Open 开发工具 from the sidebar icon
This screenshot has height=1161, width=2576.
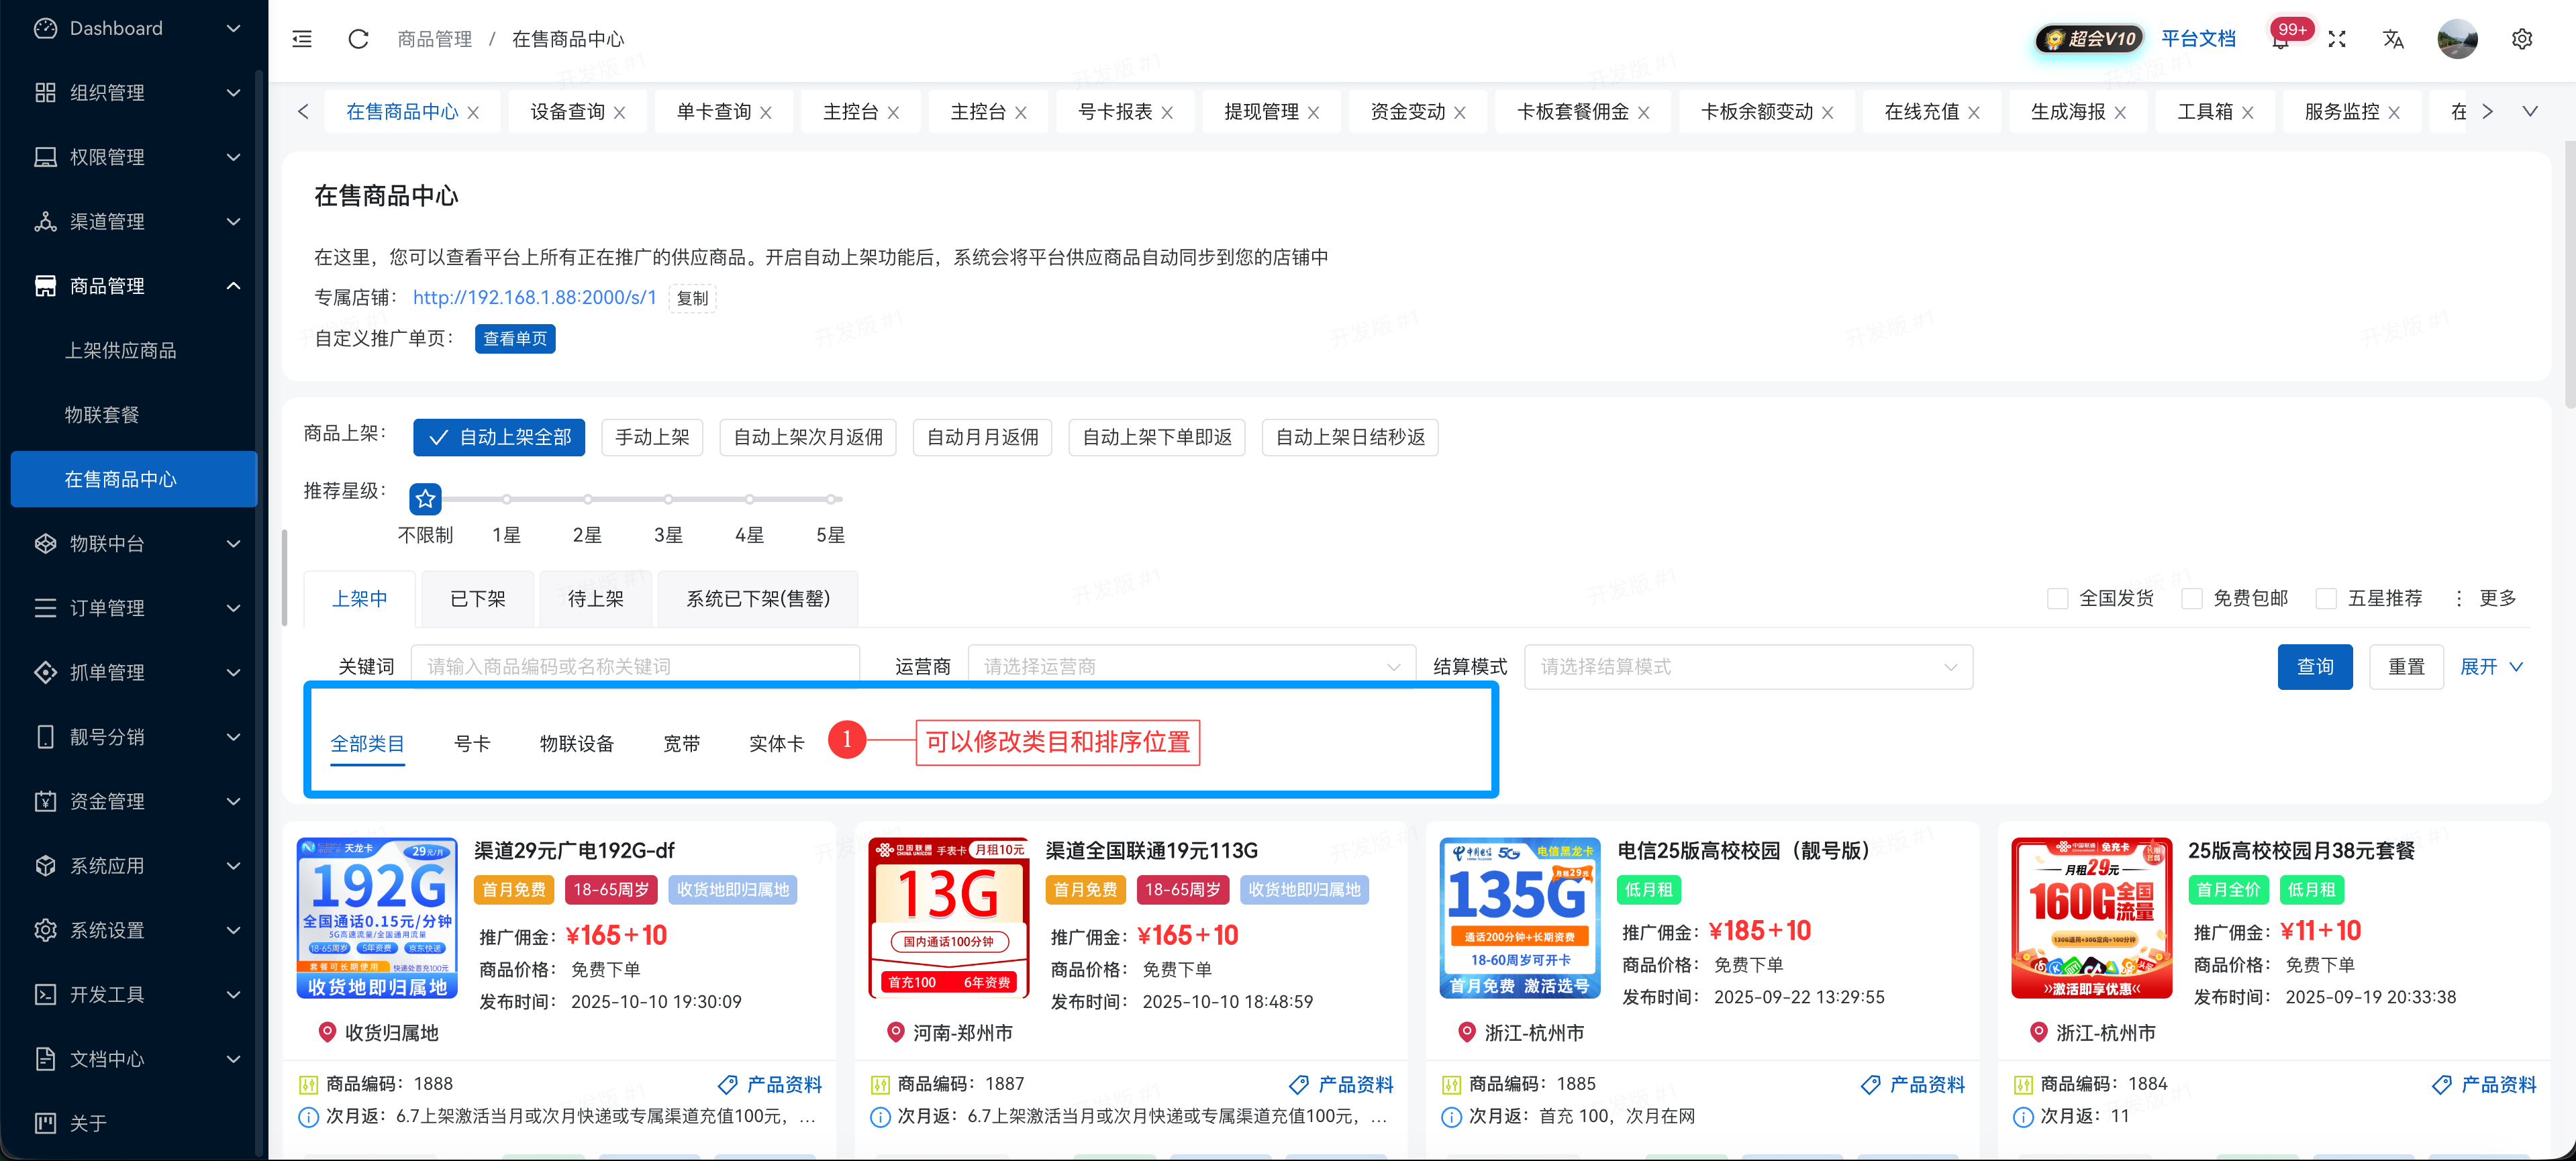[45, 994]
